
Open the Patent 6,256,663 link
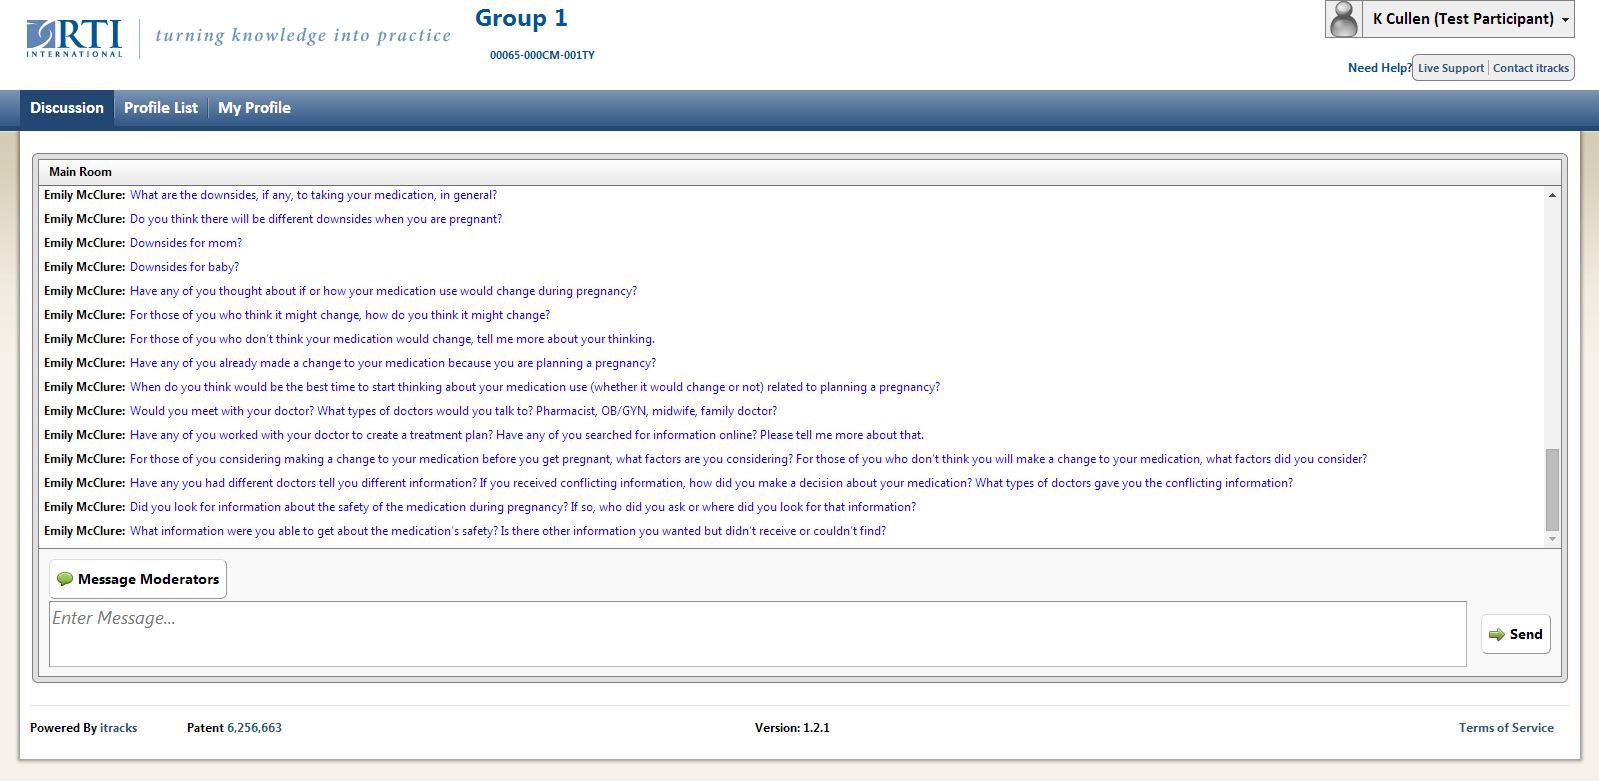(254, 728)
